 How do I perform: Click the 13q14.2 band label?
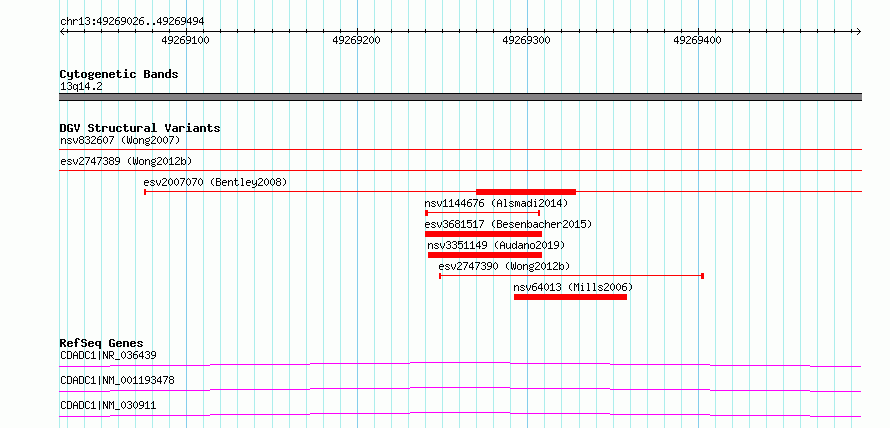click(x=81, y=87)
